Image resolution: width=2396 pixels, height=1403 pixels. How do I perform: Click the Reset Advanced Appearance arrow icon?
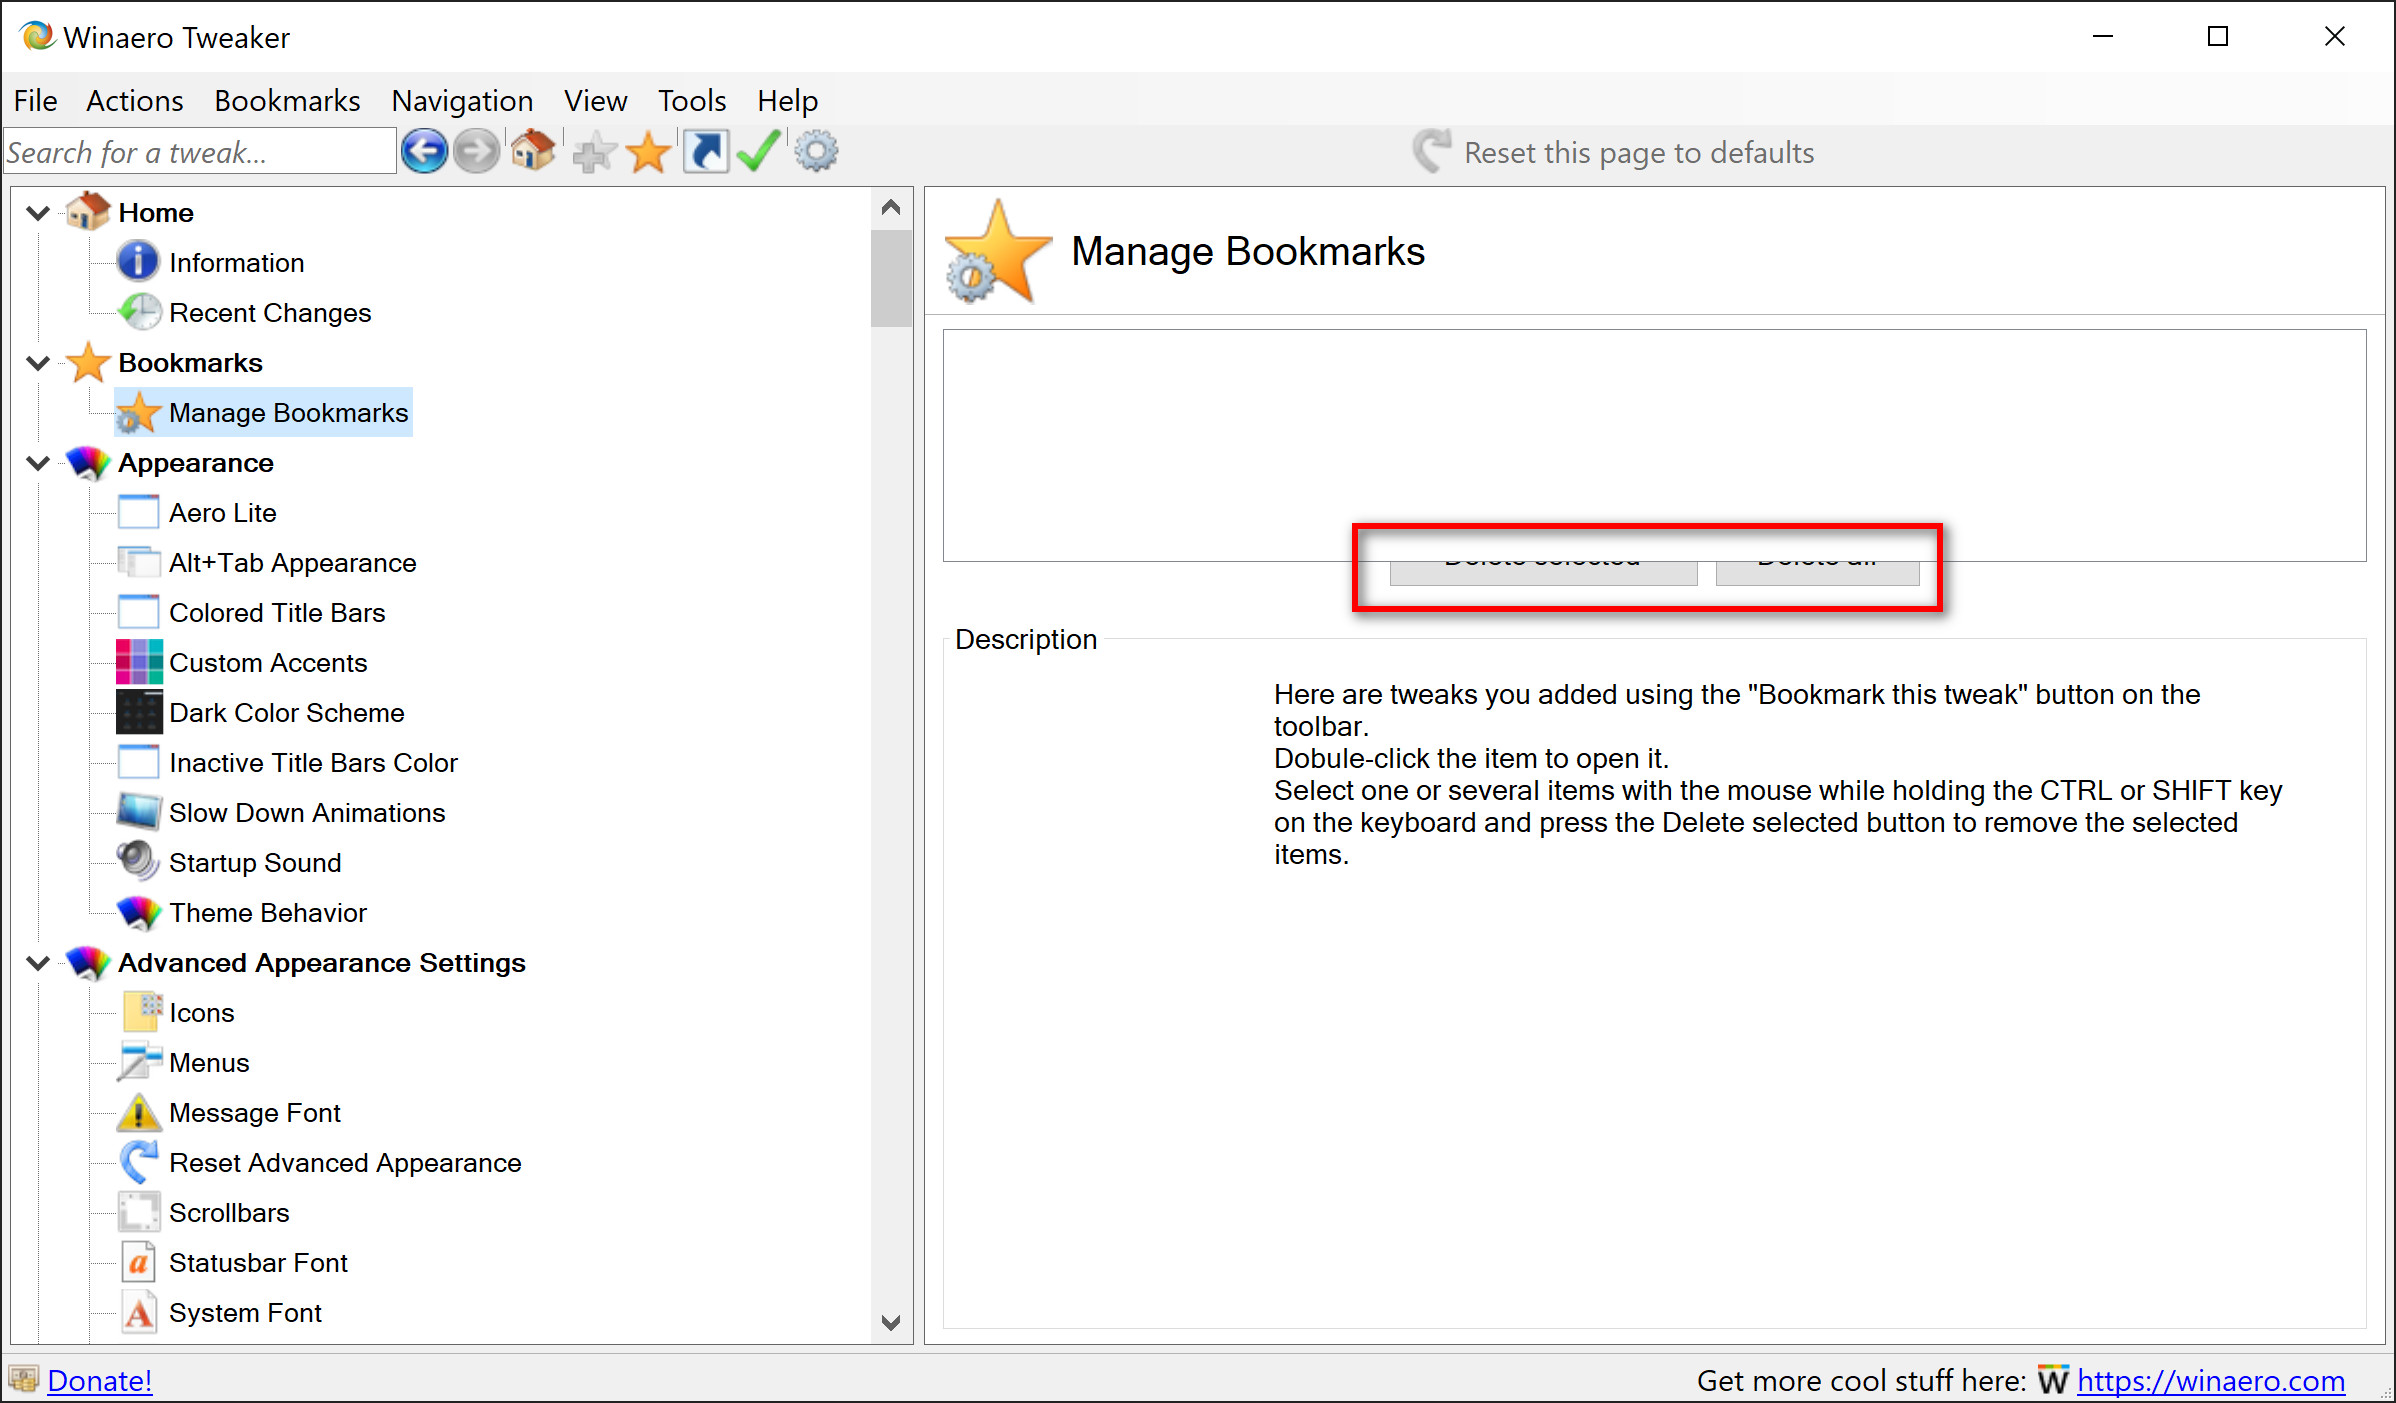[x=139, y=1162]
